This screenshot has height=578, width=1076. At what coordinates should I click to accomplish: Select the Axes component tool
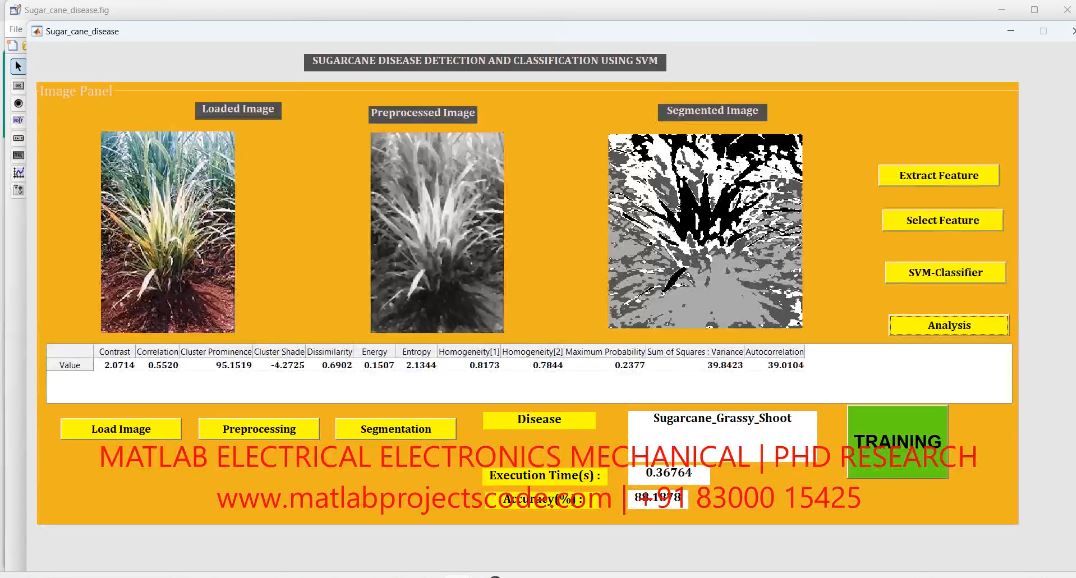coord(18,172)
